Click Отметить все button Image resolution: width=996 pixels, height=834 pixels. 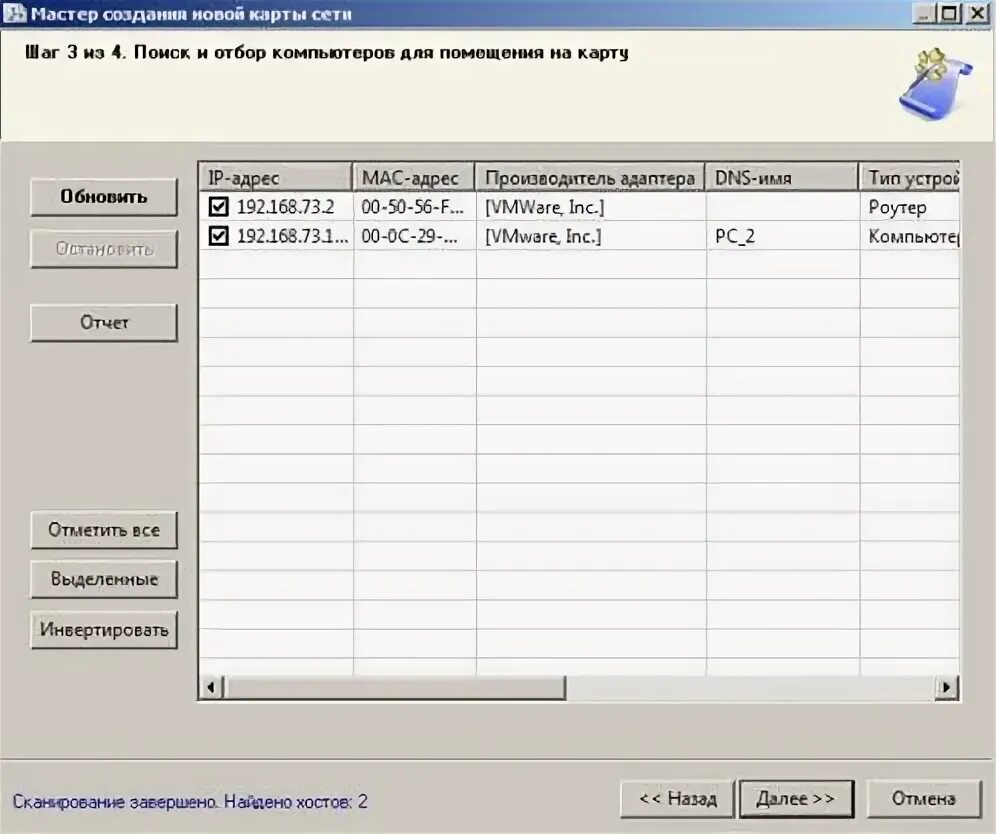(x=104, y=530)
